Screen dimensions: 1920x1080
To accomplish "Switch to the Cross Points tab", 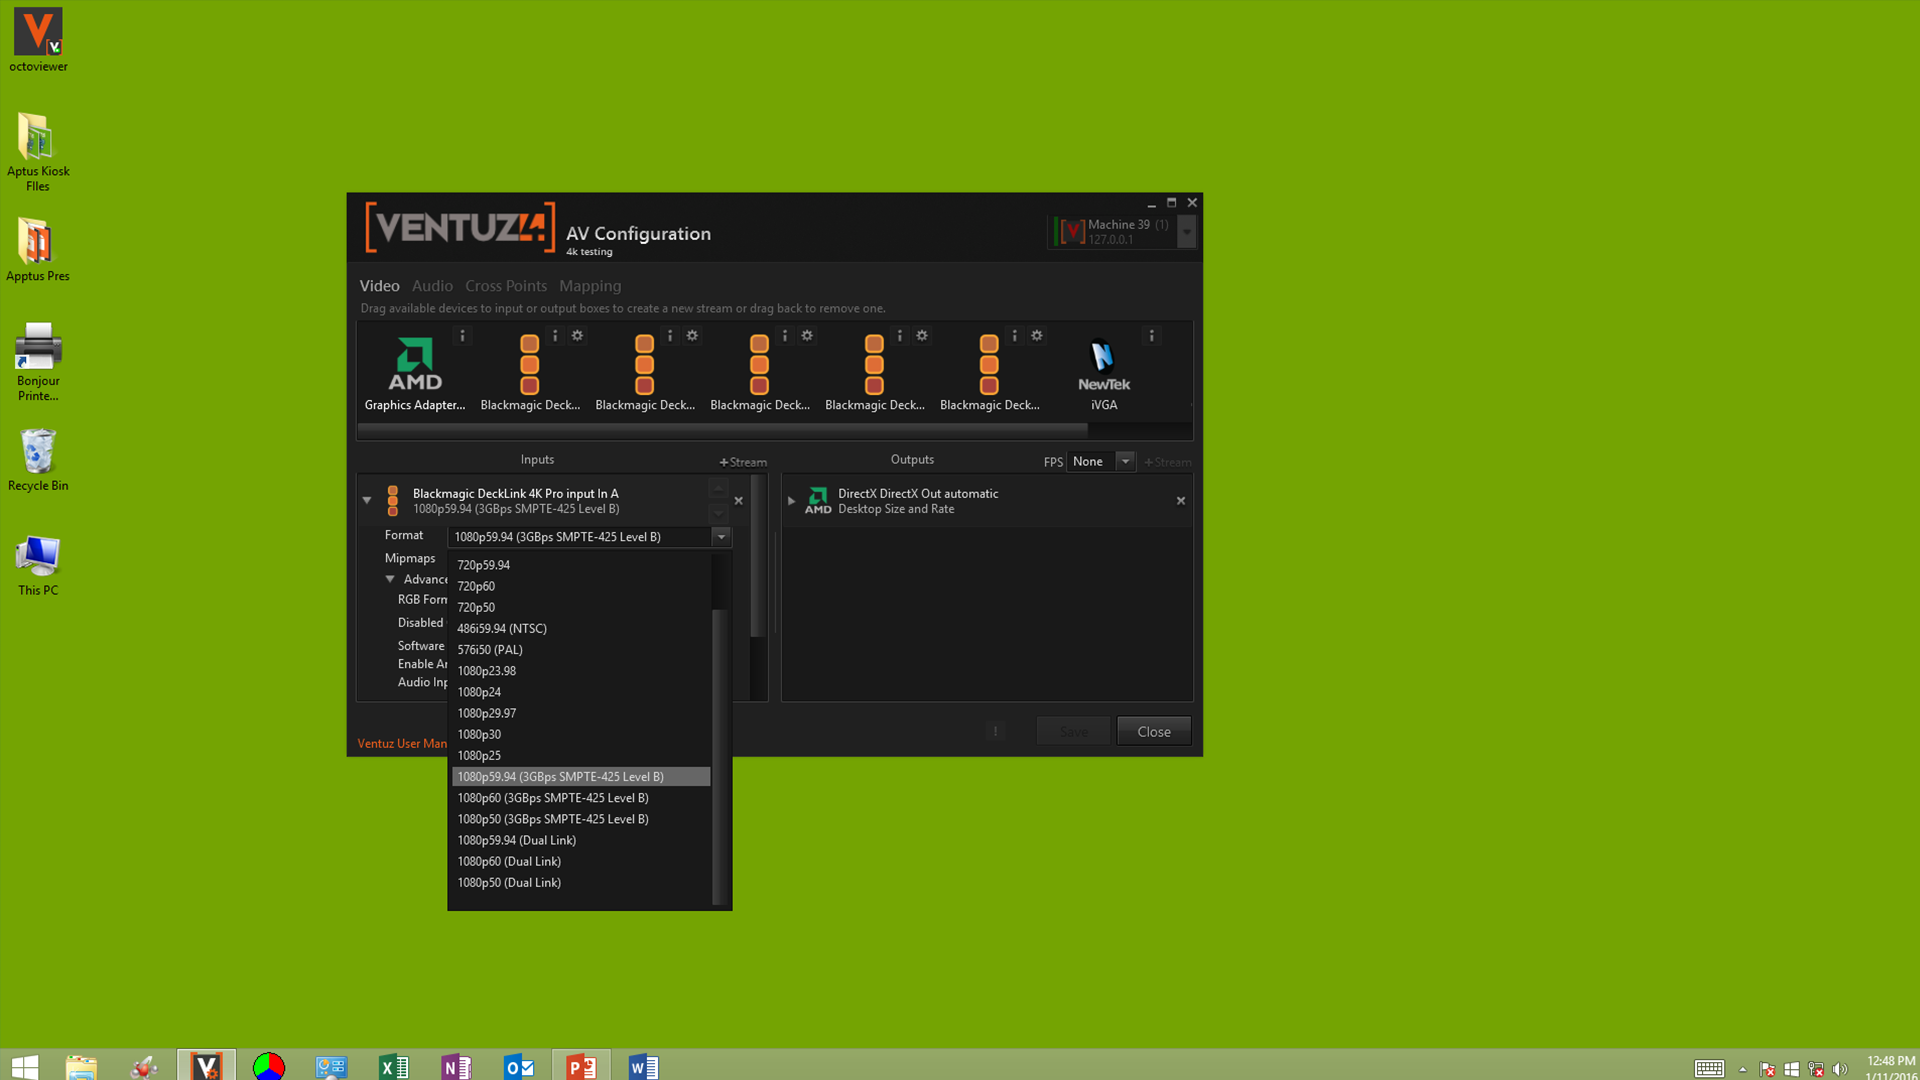I will click(505, 286).
